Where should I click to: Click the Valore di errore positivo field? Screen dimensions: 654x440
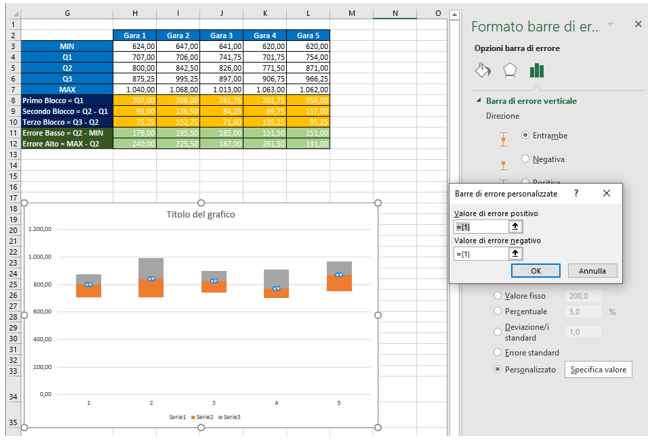point(480,227)
